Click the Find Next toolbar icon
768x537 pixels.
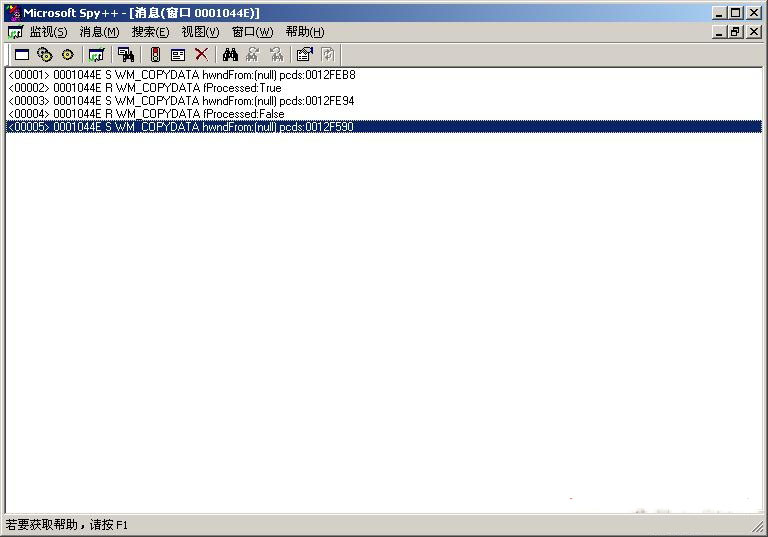click(253, 54)
